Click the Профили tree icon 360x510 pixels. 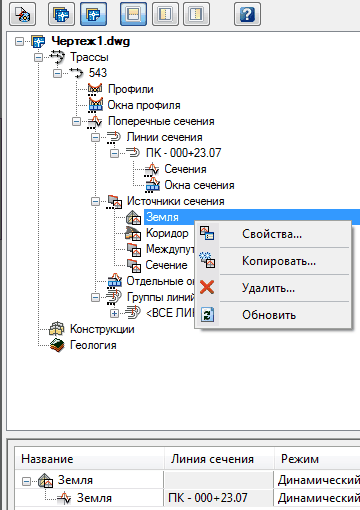point(95,89)
